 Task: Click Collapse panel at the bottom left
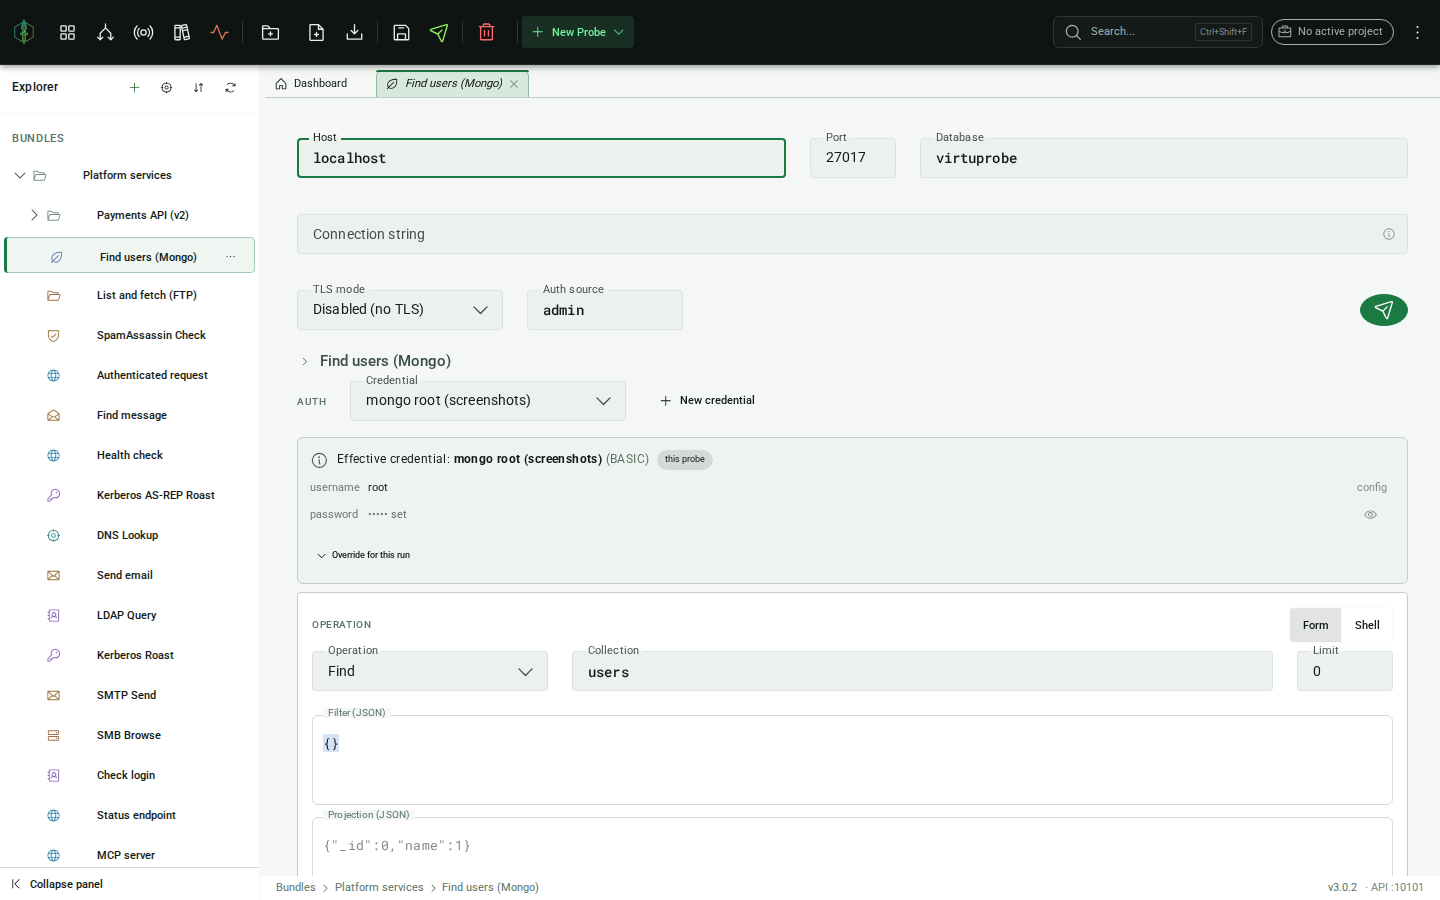pos(57,884)
